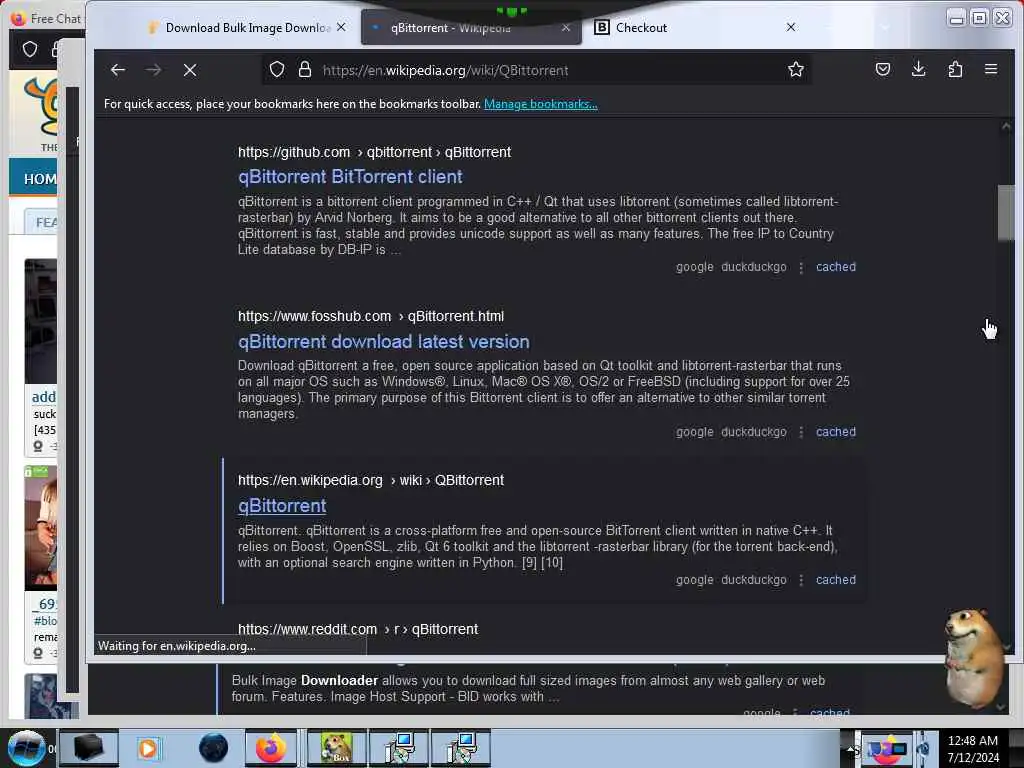Show site security padlock info
The width and height of the screenshot is (1024, 768).
(x=304, y=69)
